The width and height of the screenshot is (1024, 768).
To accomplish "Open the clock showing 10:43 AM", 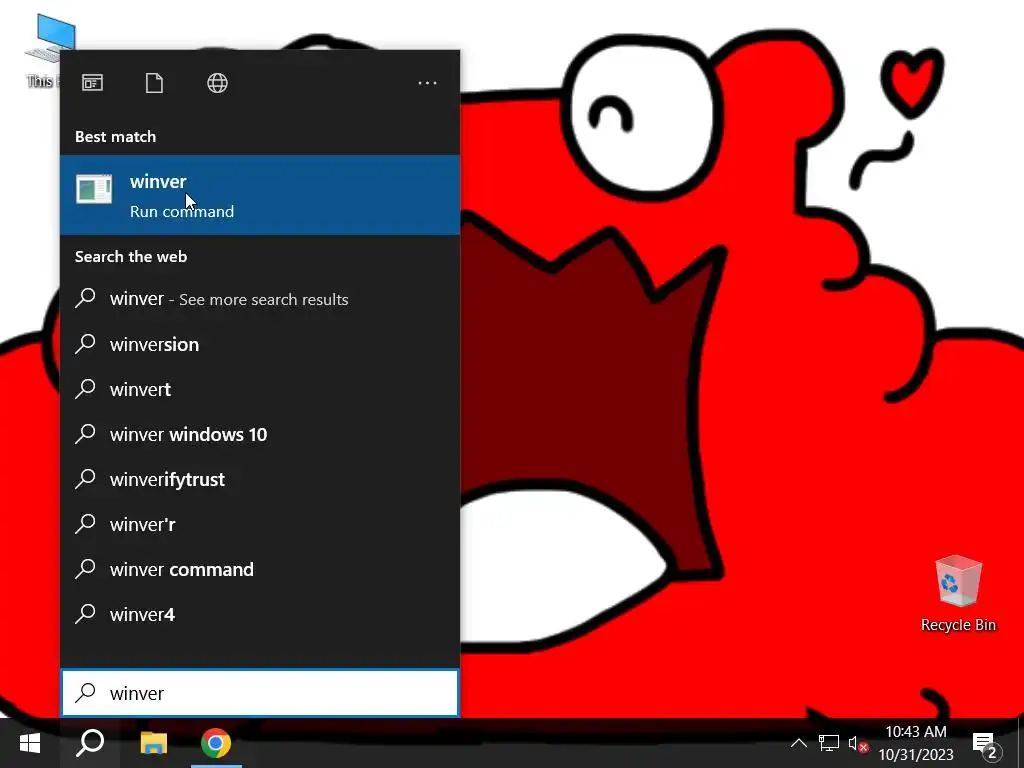I will coord(916,743).
